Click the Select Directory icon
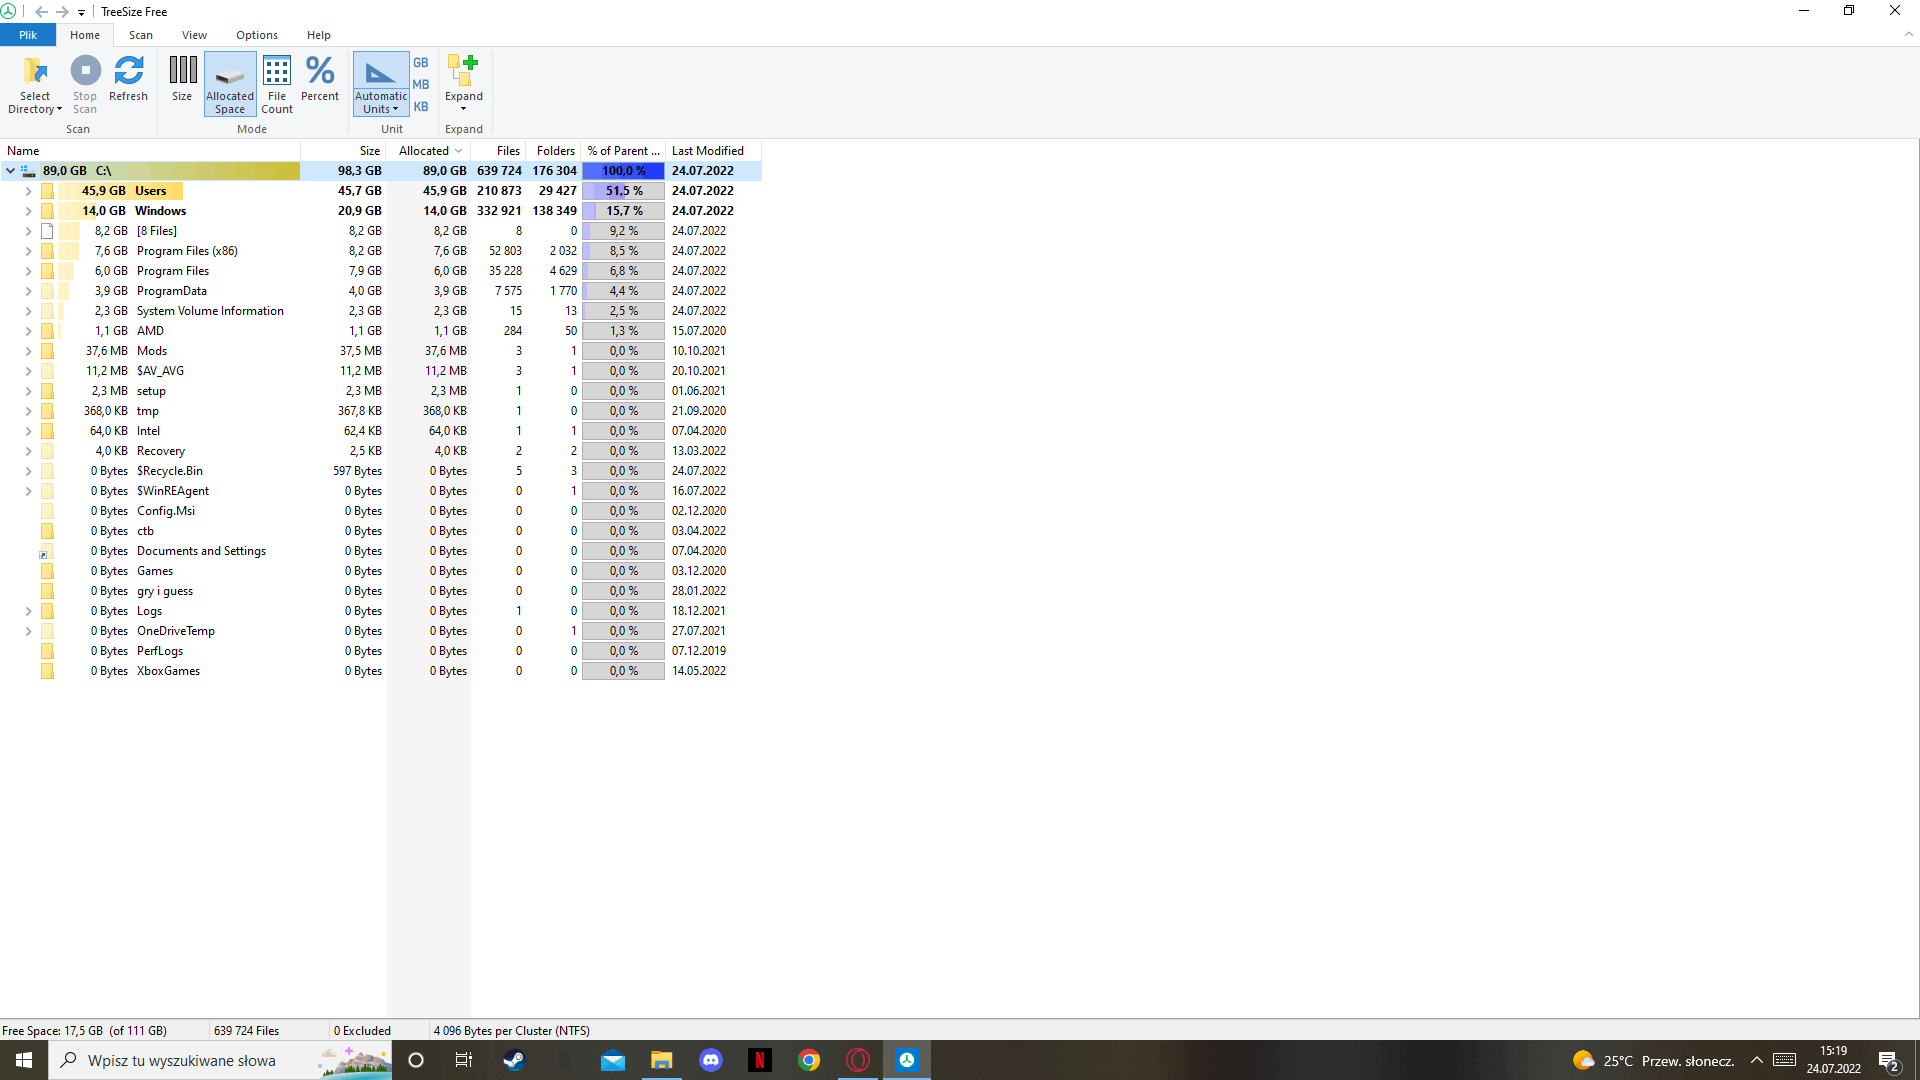The width and height of the screenshot is (1920, 1080). coord(35,72)
